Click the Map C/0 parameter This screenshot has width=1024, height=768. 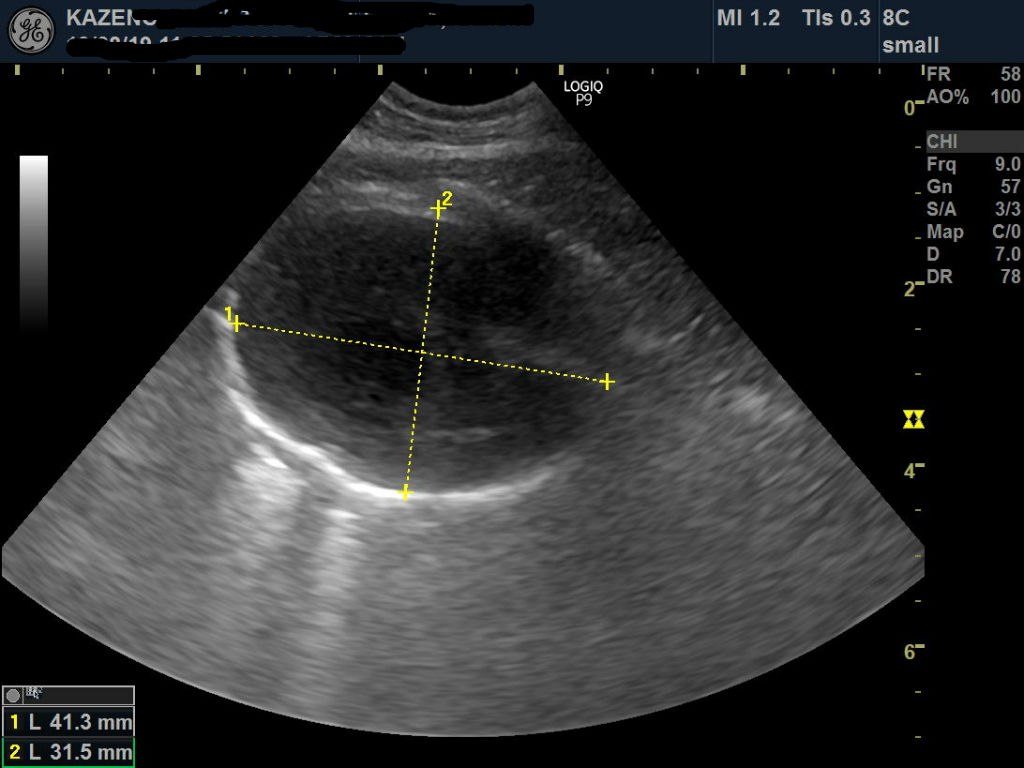coord(973,232)
